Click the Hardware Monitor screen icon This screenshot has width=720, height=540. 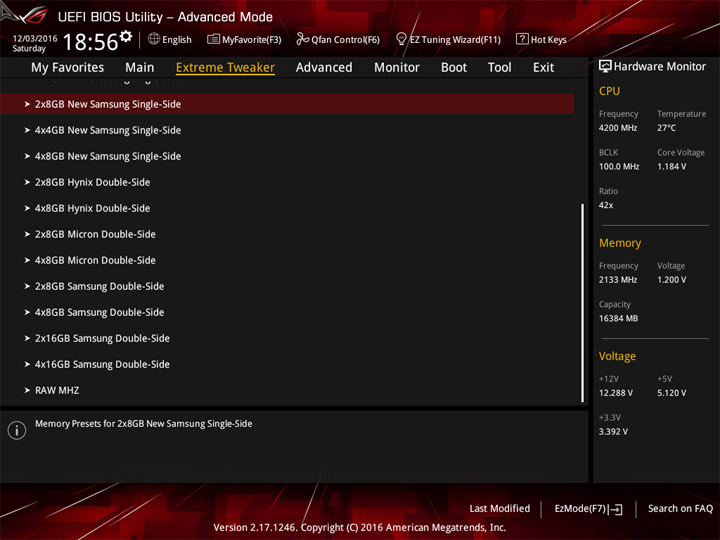605,67
